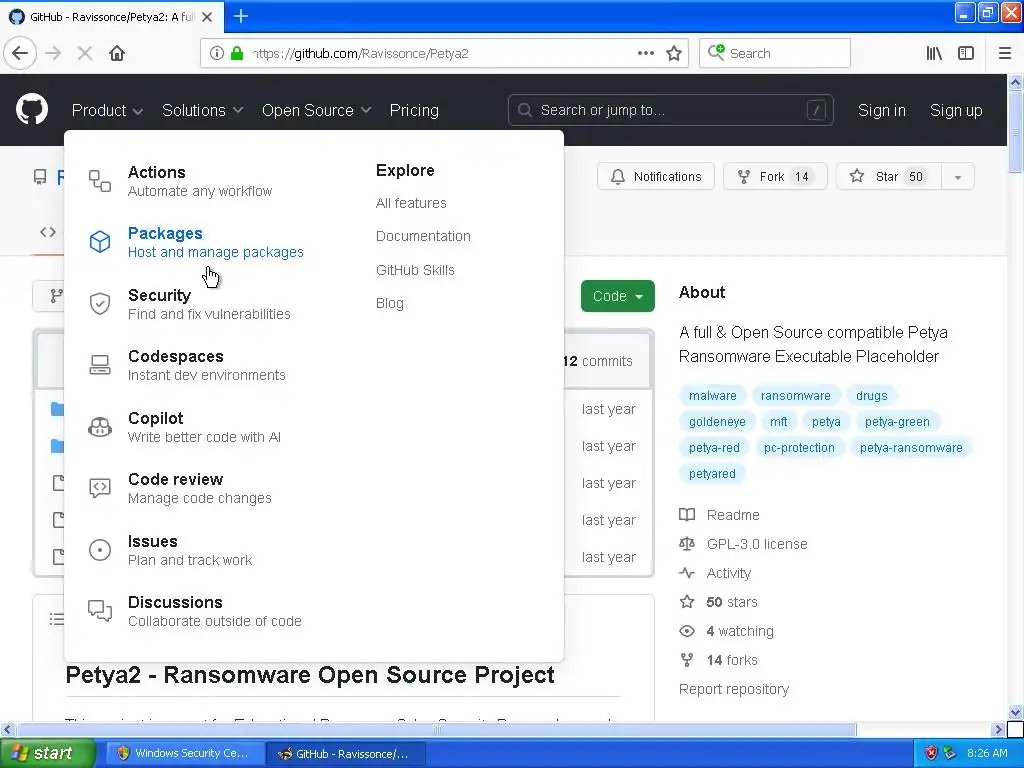Open the Windows Start button
This screenshot has height=768, width=1024.
(x=48, y=753)
